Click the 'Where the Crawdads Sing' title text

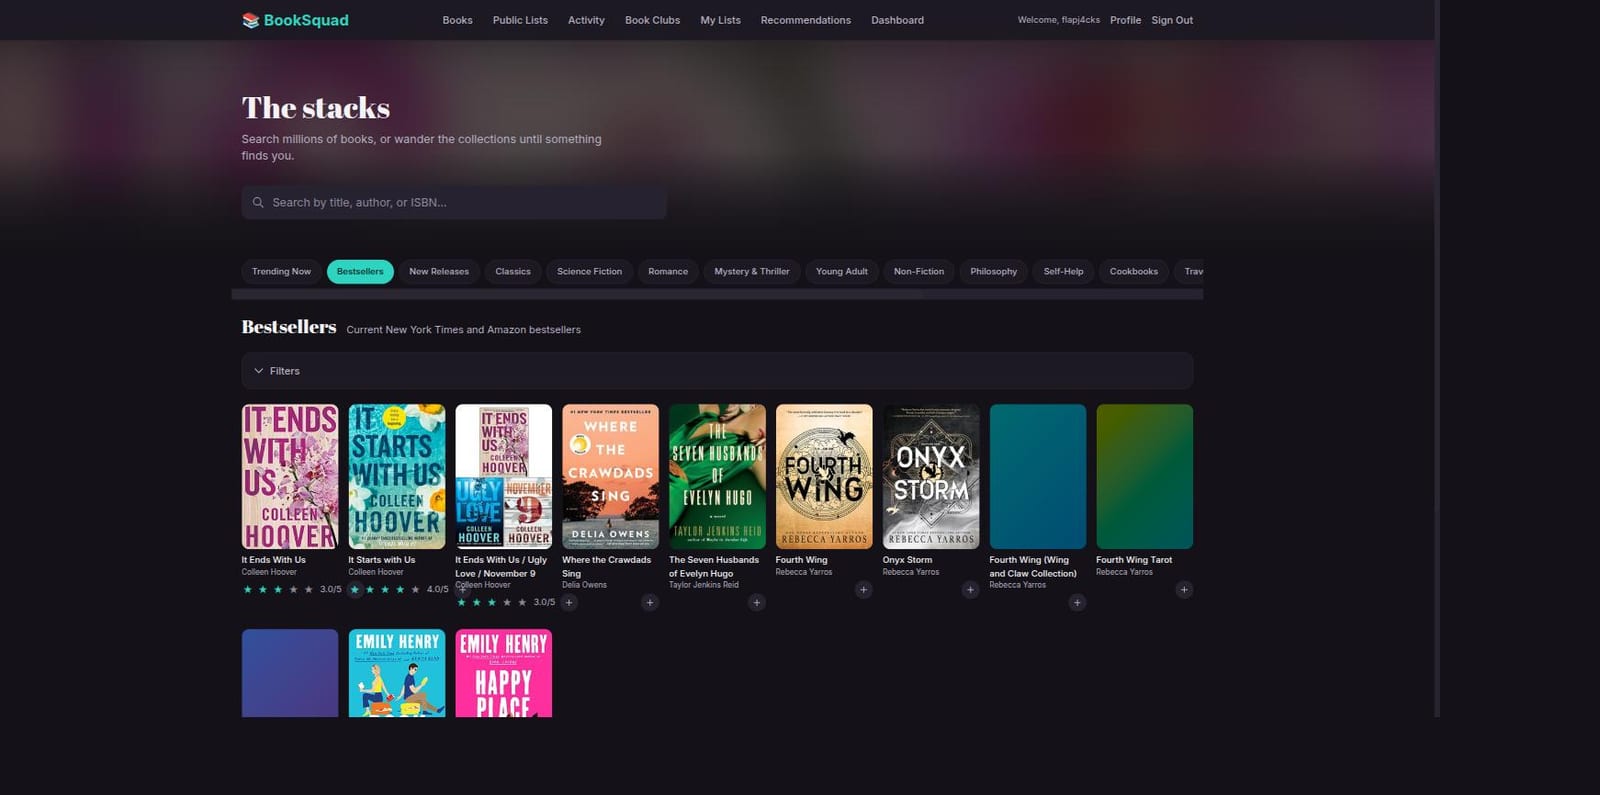click(x=606, y=567)
